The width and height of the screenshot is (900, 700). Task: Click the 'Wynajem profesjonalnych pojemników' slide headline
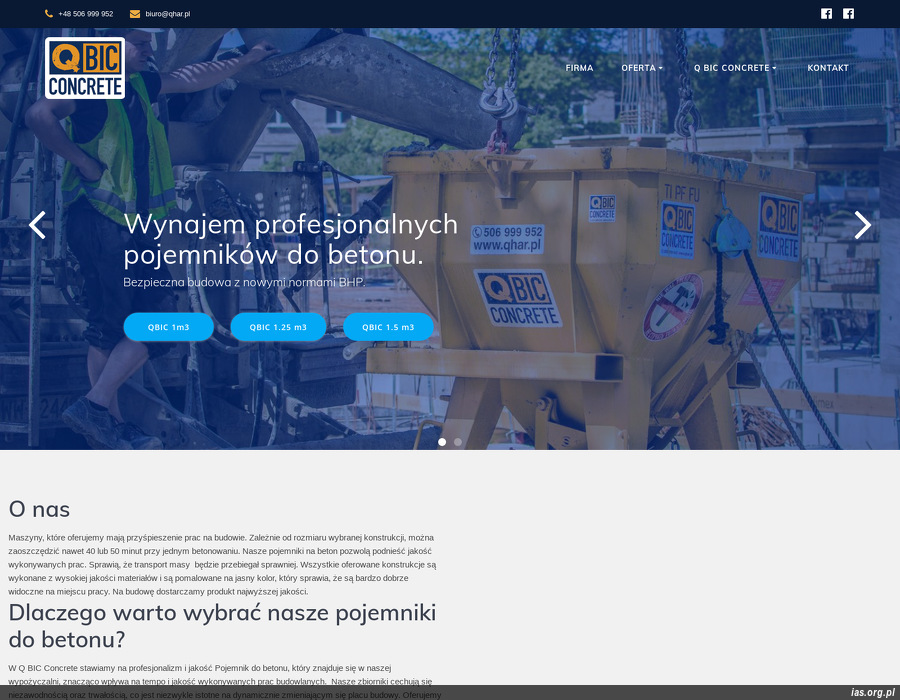[x=290, y=239]
